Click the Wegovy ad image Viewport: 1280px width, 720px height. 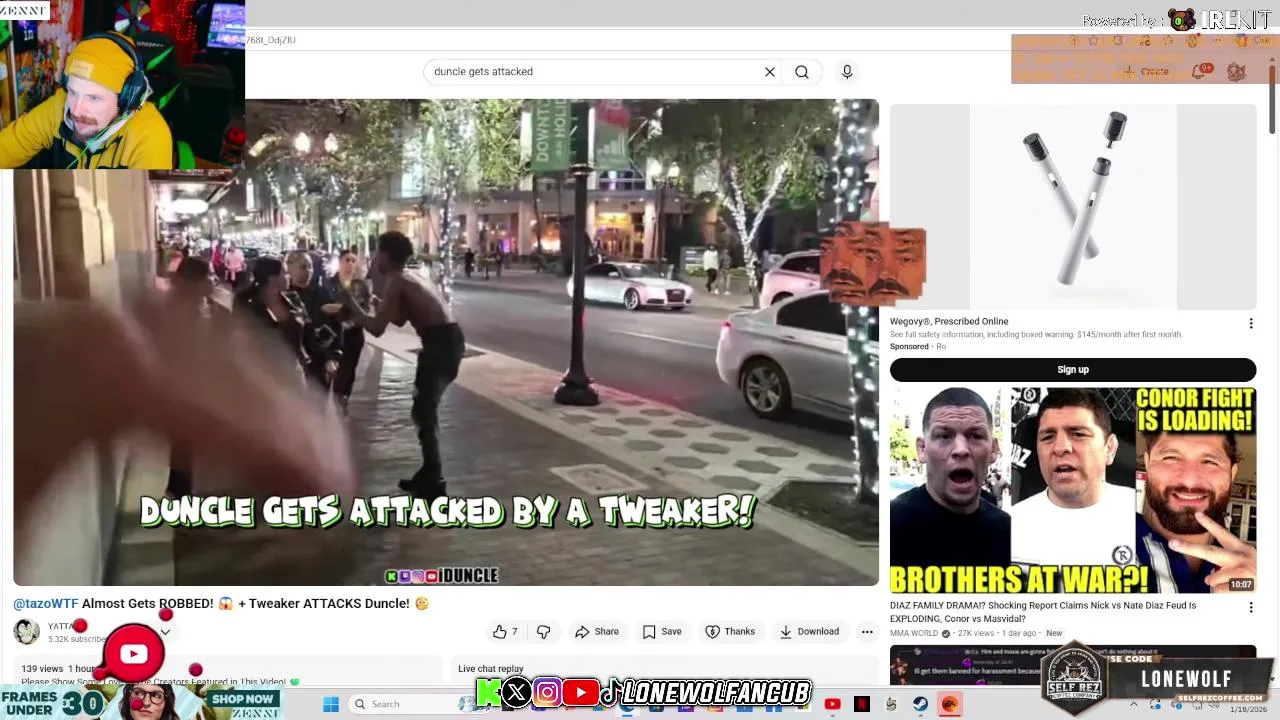click(1073, 207)
